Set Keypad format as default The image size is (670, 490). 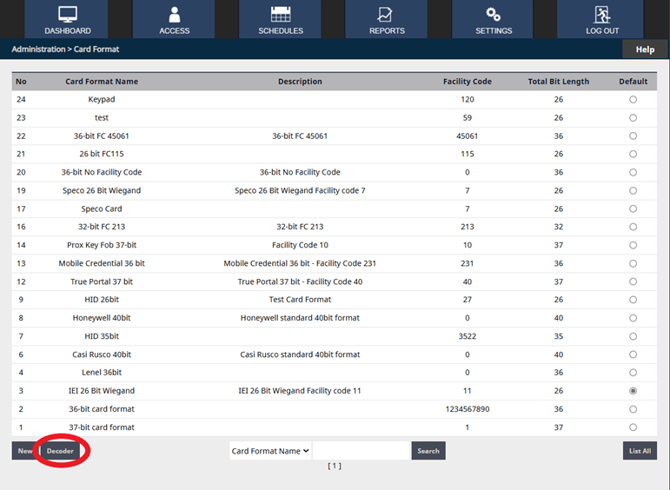click(633, 100)
